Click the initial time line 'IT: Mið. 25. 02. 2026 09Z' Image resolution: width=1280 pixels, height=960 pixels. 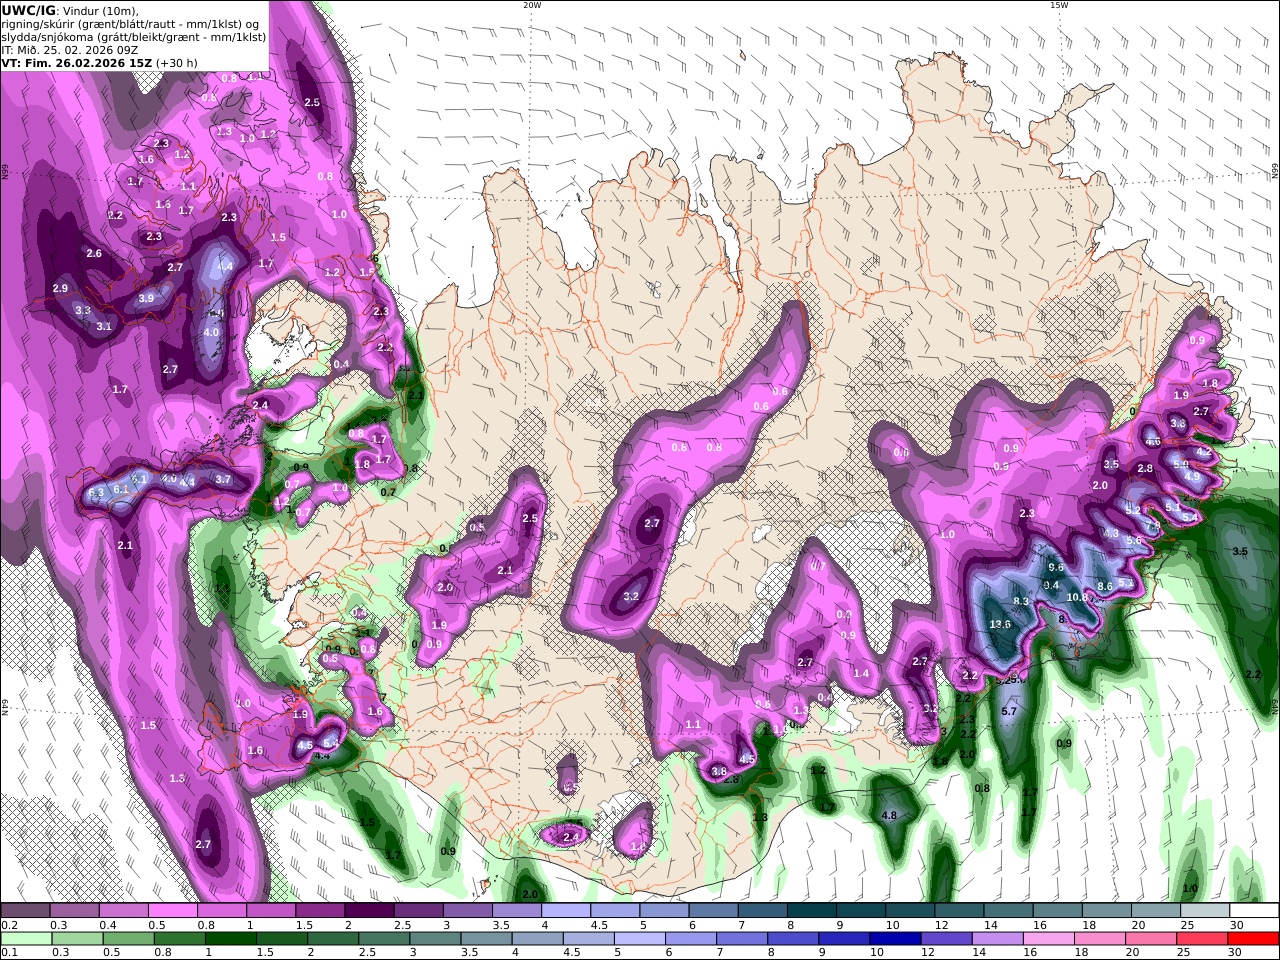[x=70, y=49]
